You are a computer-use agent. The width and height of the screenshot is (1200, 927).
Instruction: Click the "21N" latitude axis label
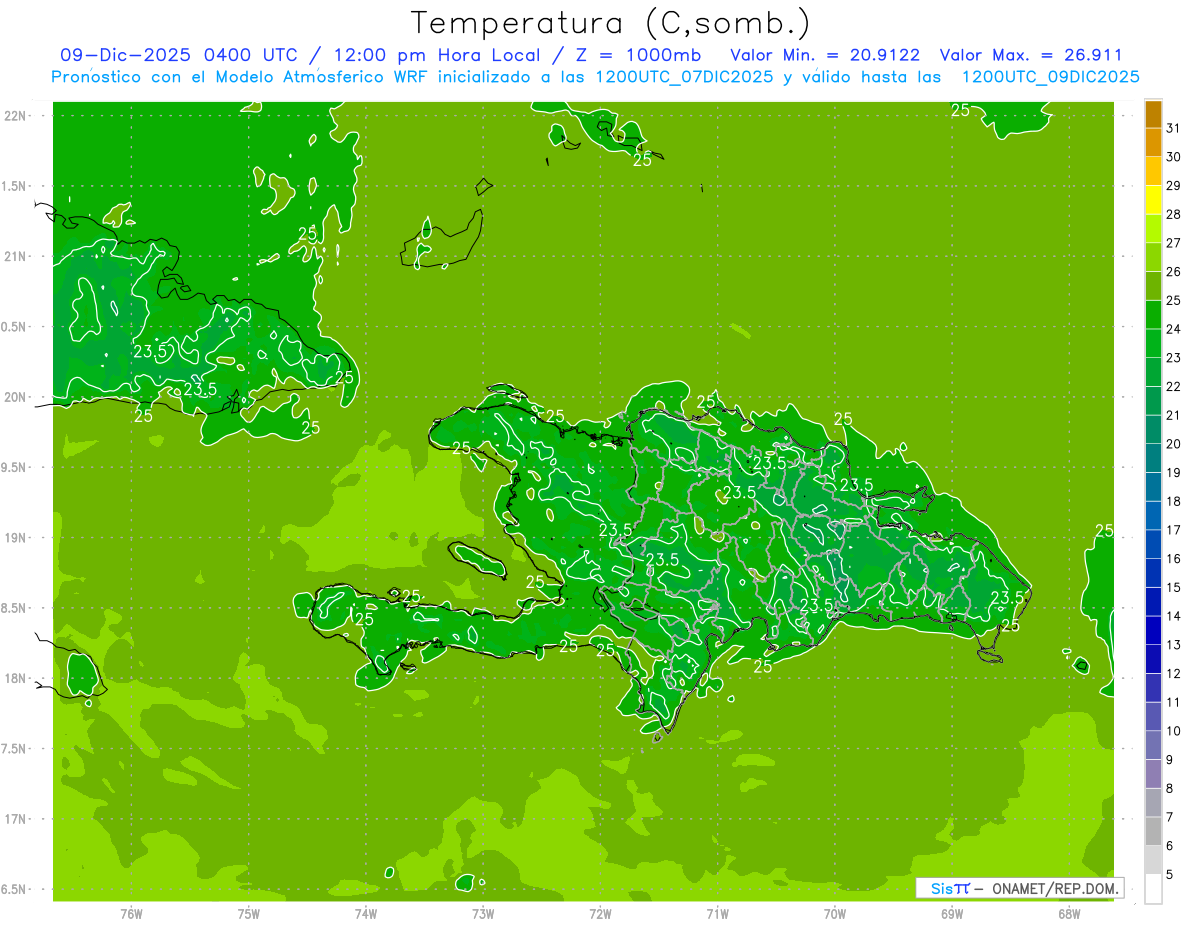click(15, 256)
